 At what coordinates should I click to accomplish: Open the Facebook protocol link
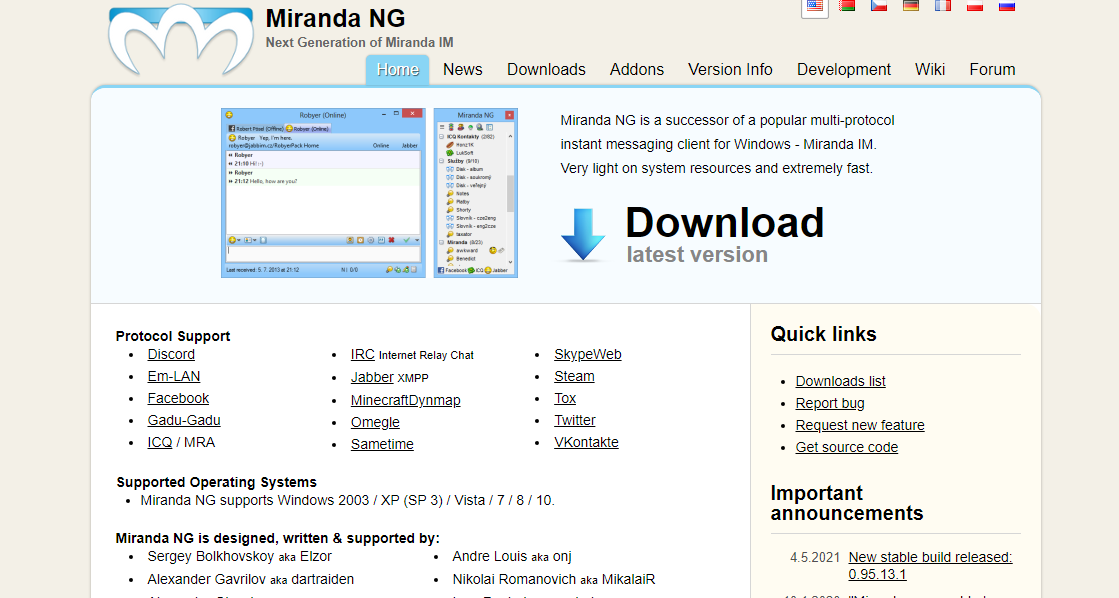[x=178, y=399]
